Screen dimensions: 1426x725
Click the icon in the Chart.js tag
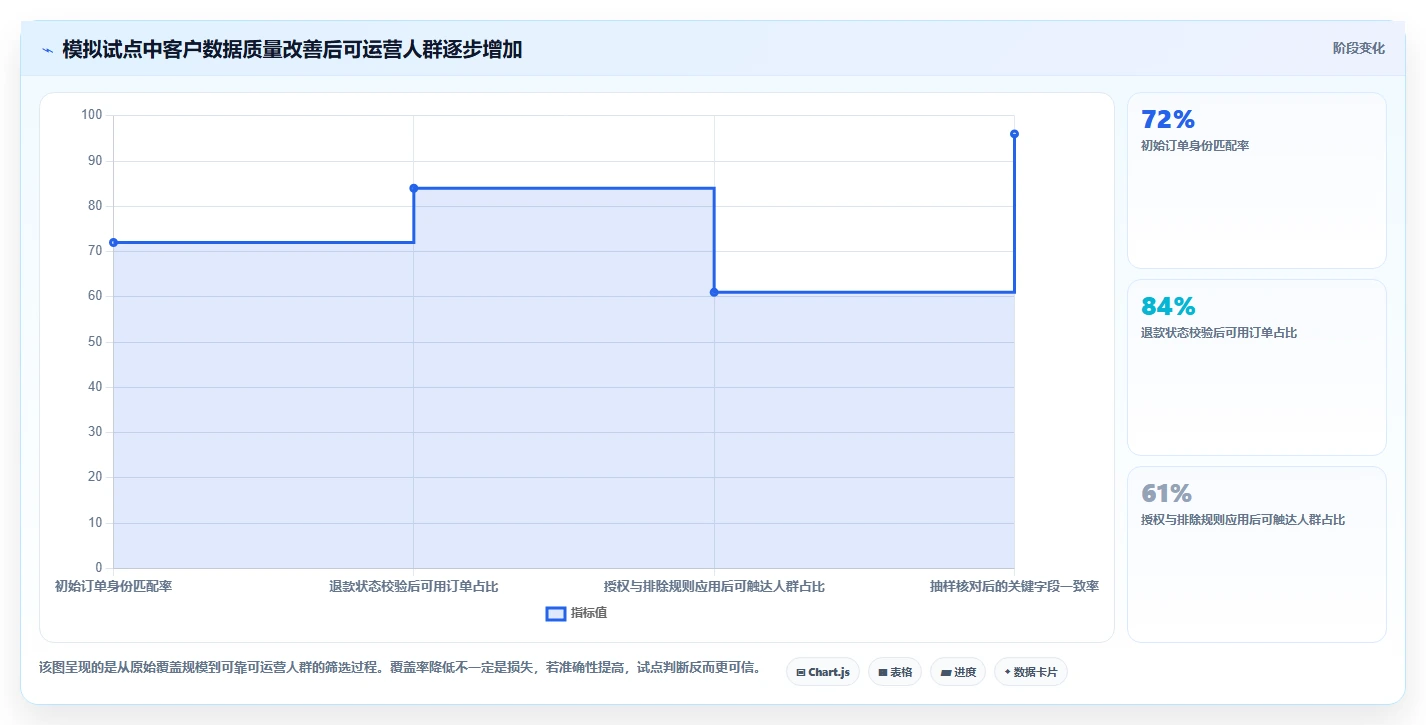(x=801, y=673)
